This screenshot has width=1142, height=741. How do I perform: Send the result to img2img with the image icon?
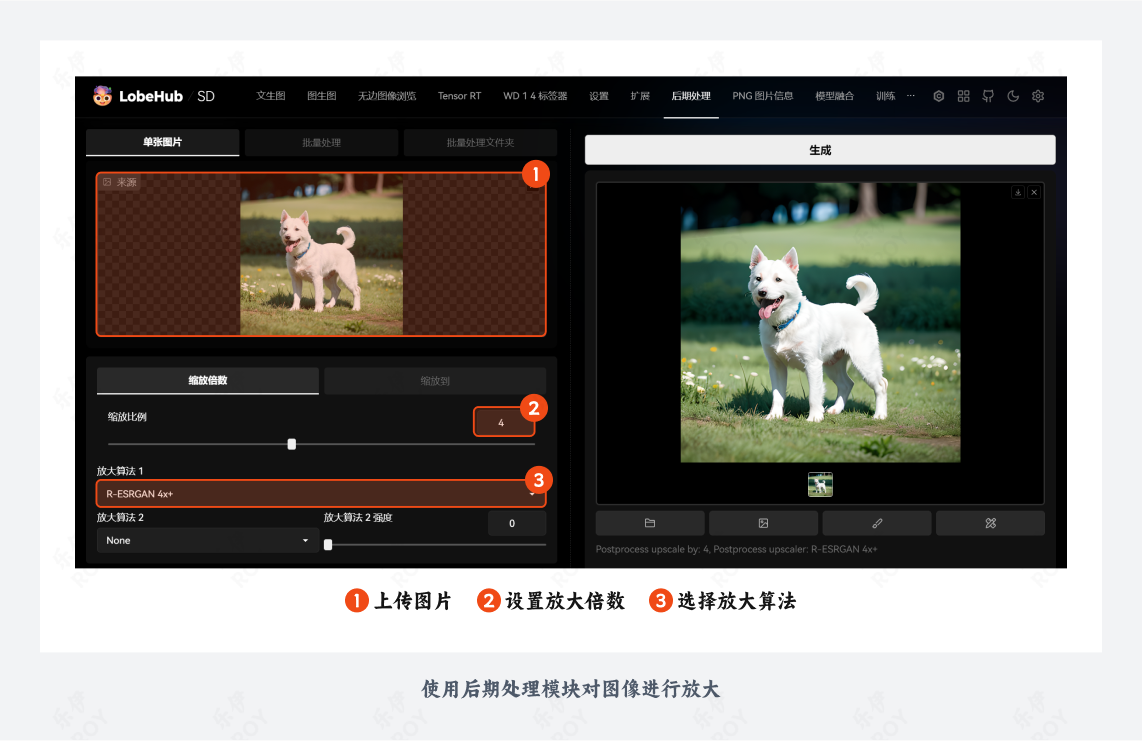(x=763, y=523)
